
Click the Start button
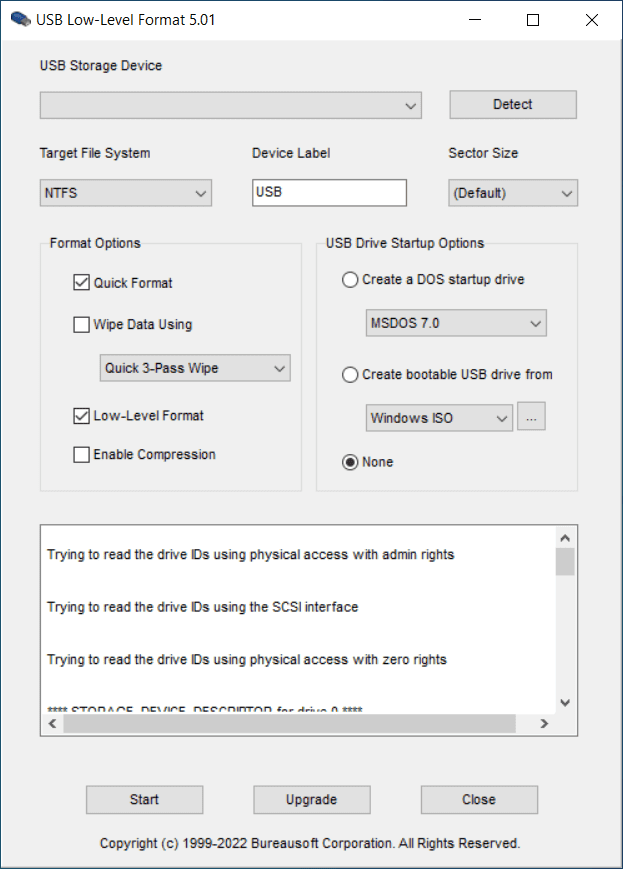pyautogui.click(x=144, y=800)
